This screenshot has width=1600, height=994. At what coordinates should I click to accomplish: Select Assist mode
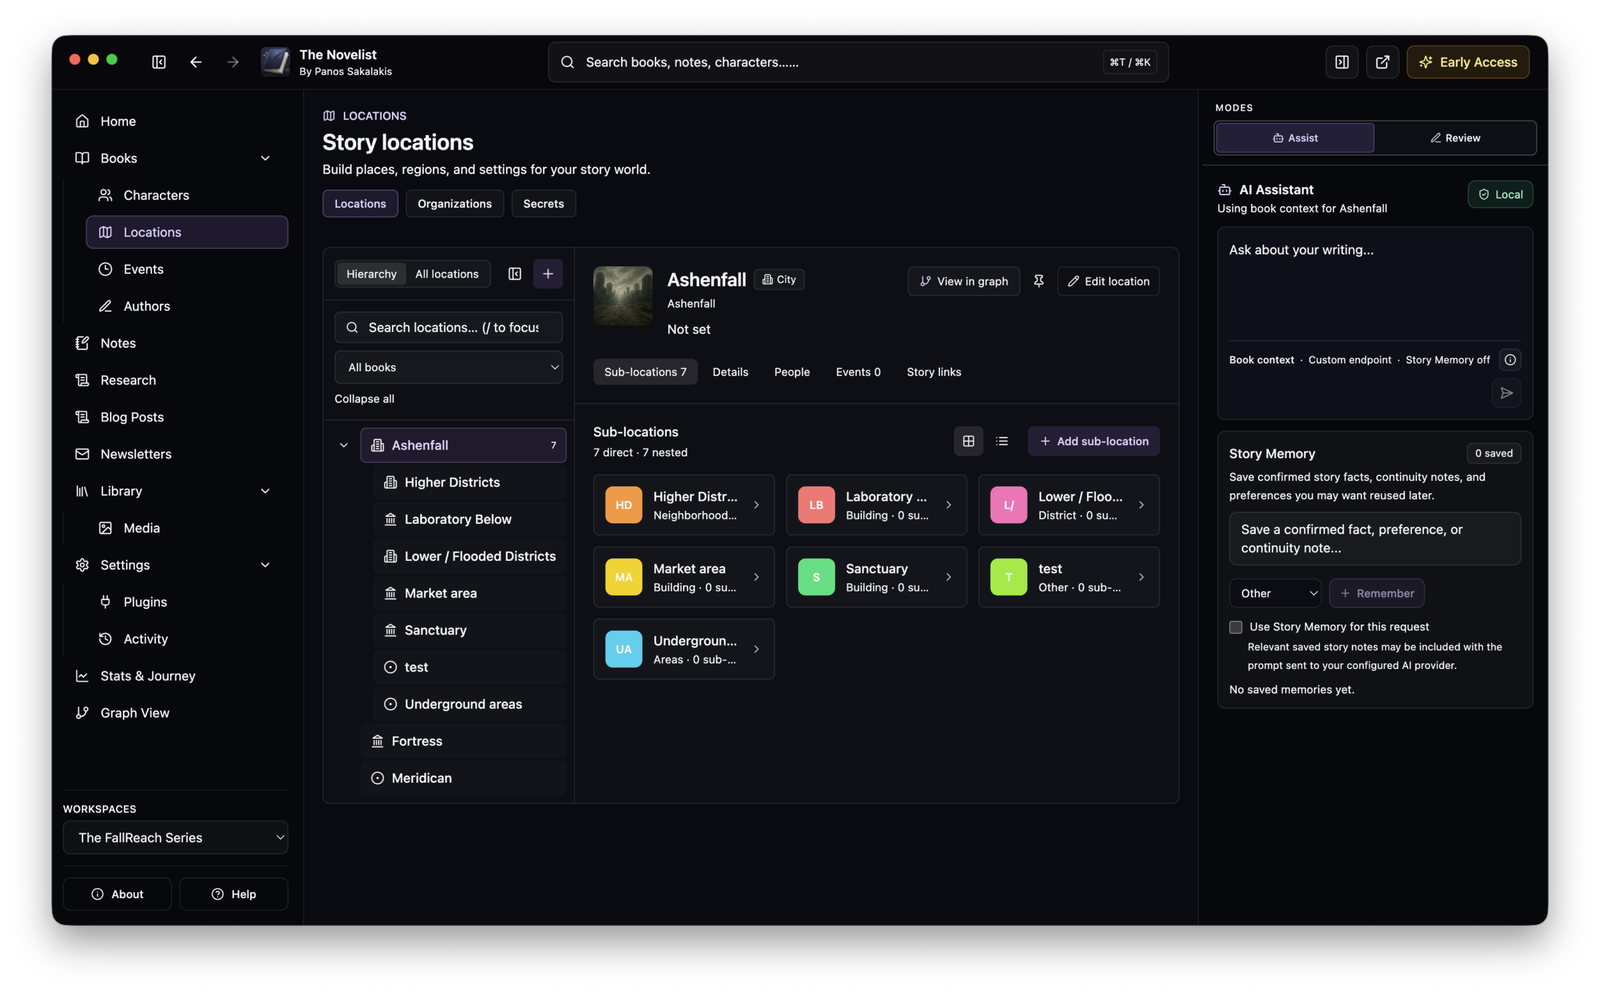pos(1295,138)
